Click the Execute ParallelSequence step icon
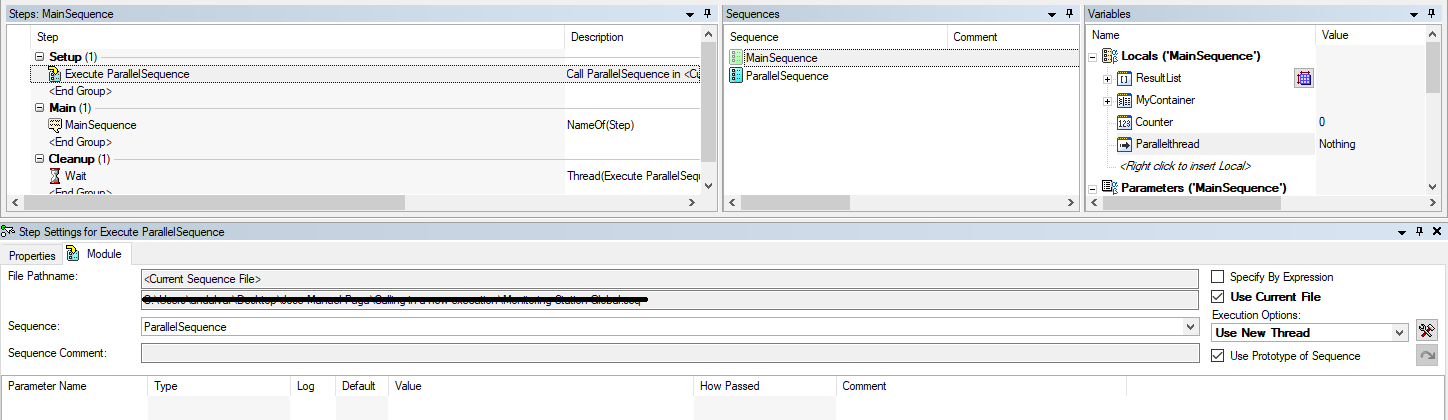1448x420 pixels. coord(55,74)
